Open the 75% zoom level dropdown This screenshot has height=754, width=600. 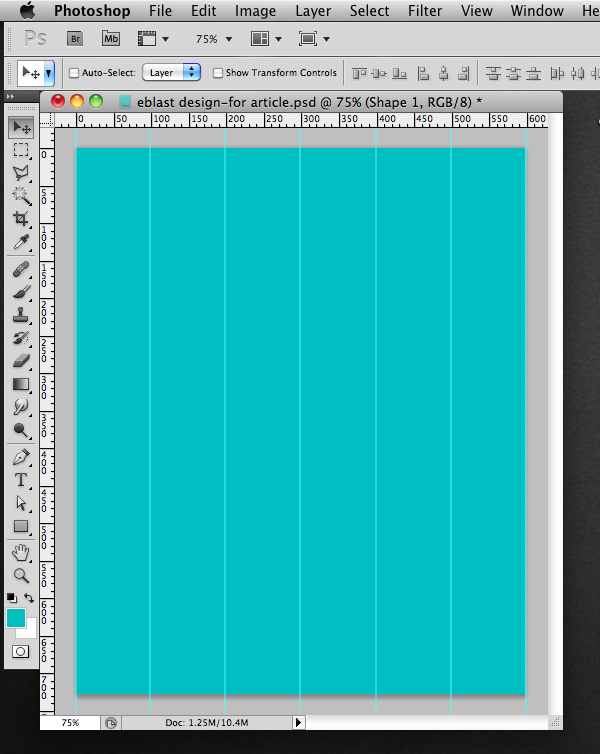click(x=214, y=39)
